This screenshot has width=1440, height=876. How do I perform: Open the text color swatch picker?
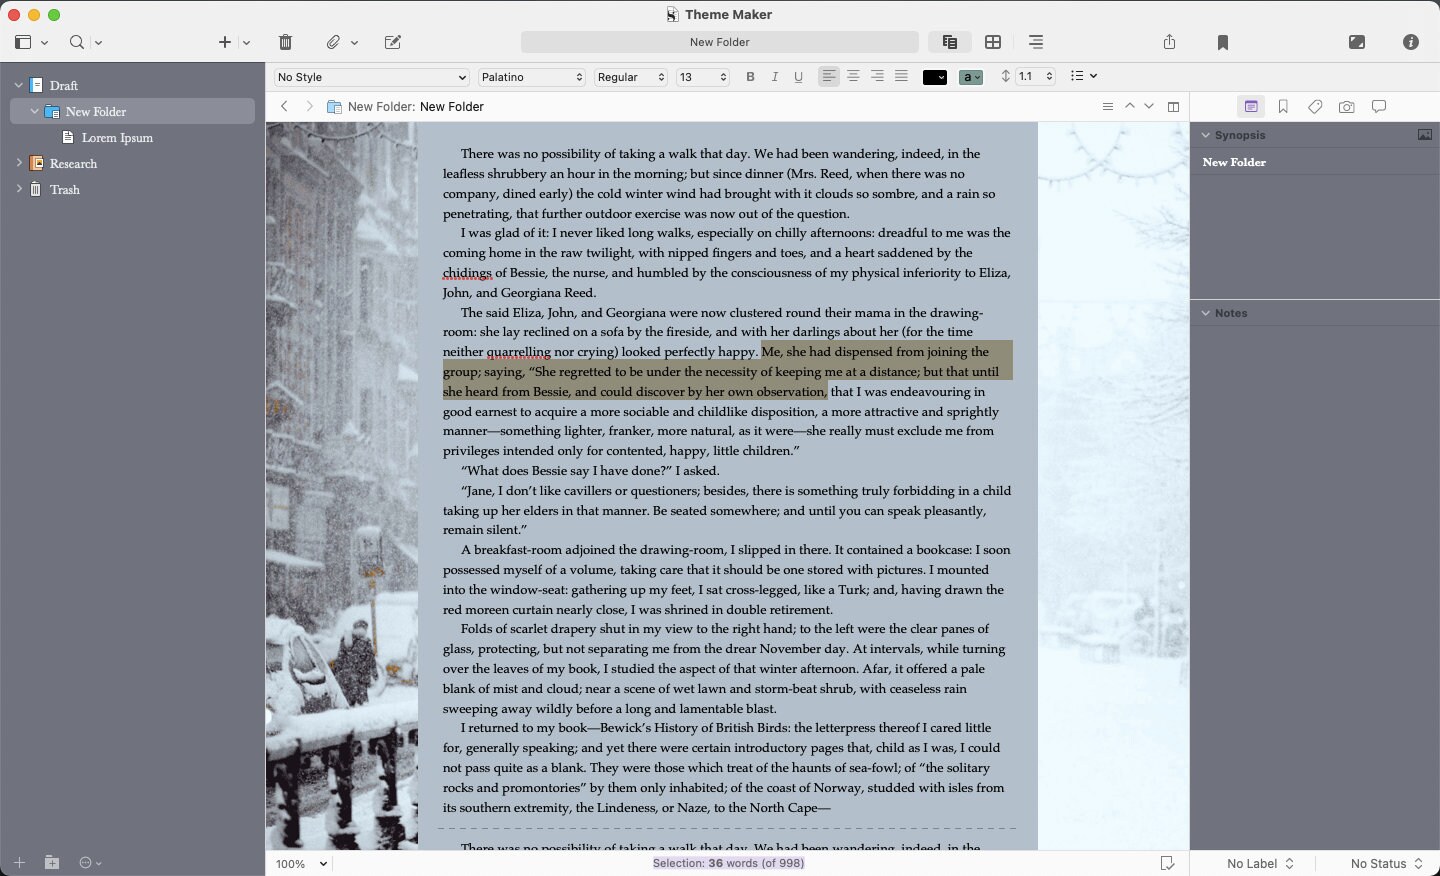point(934,76)
